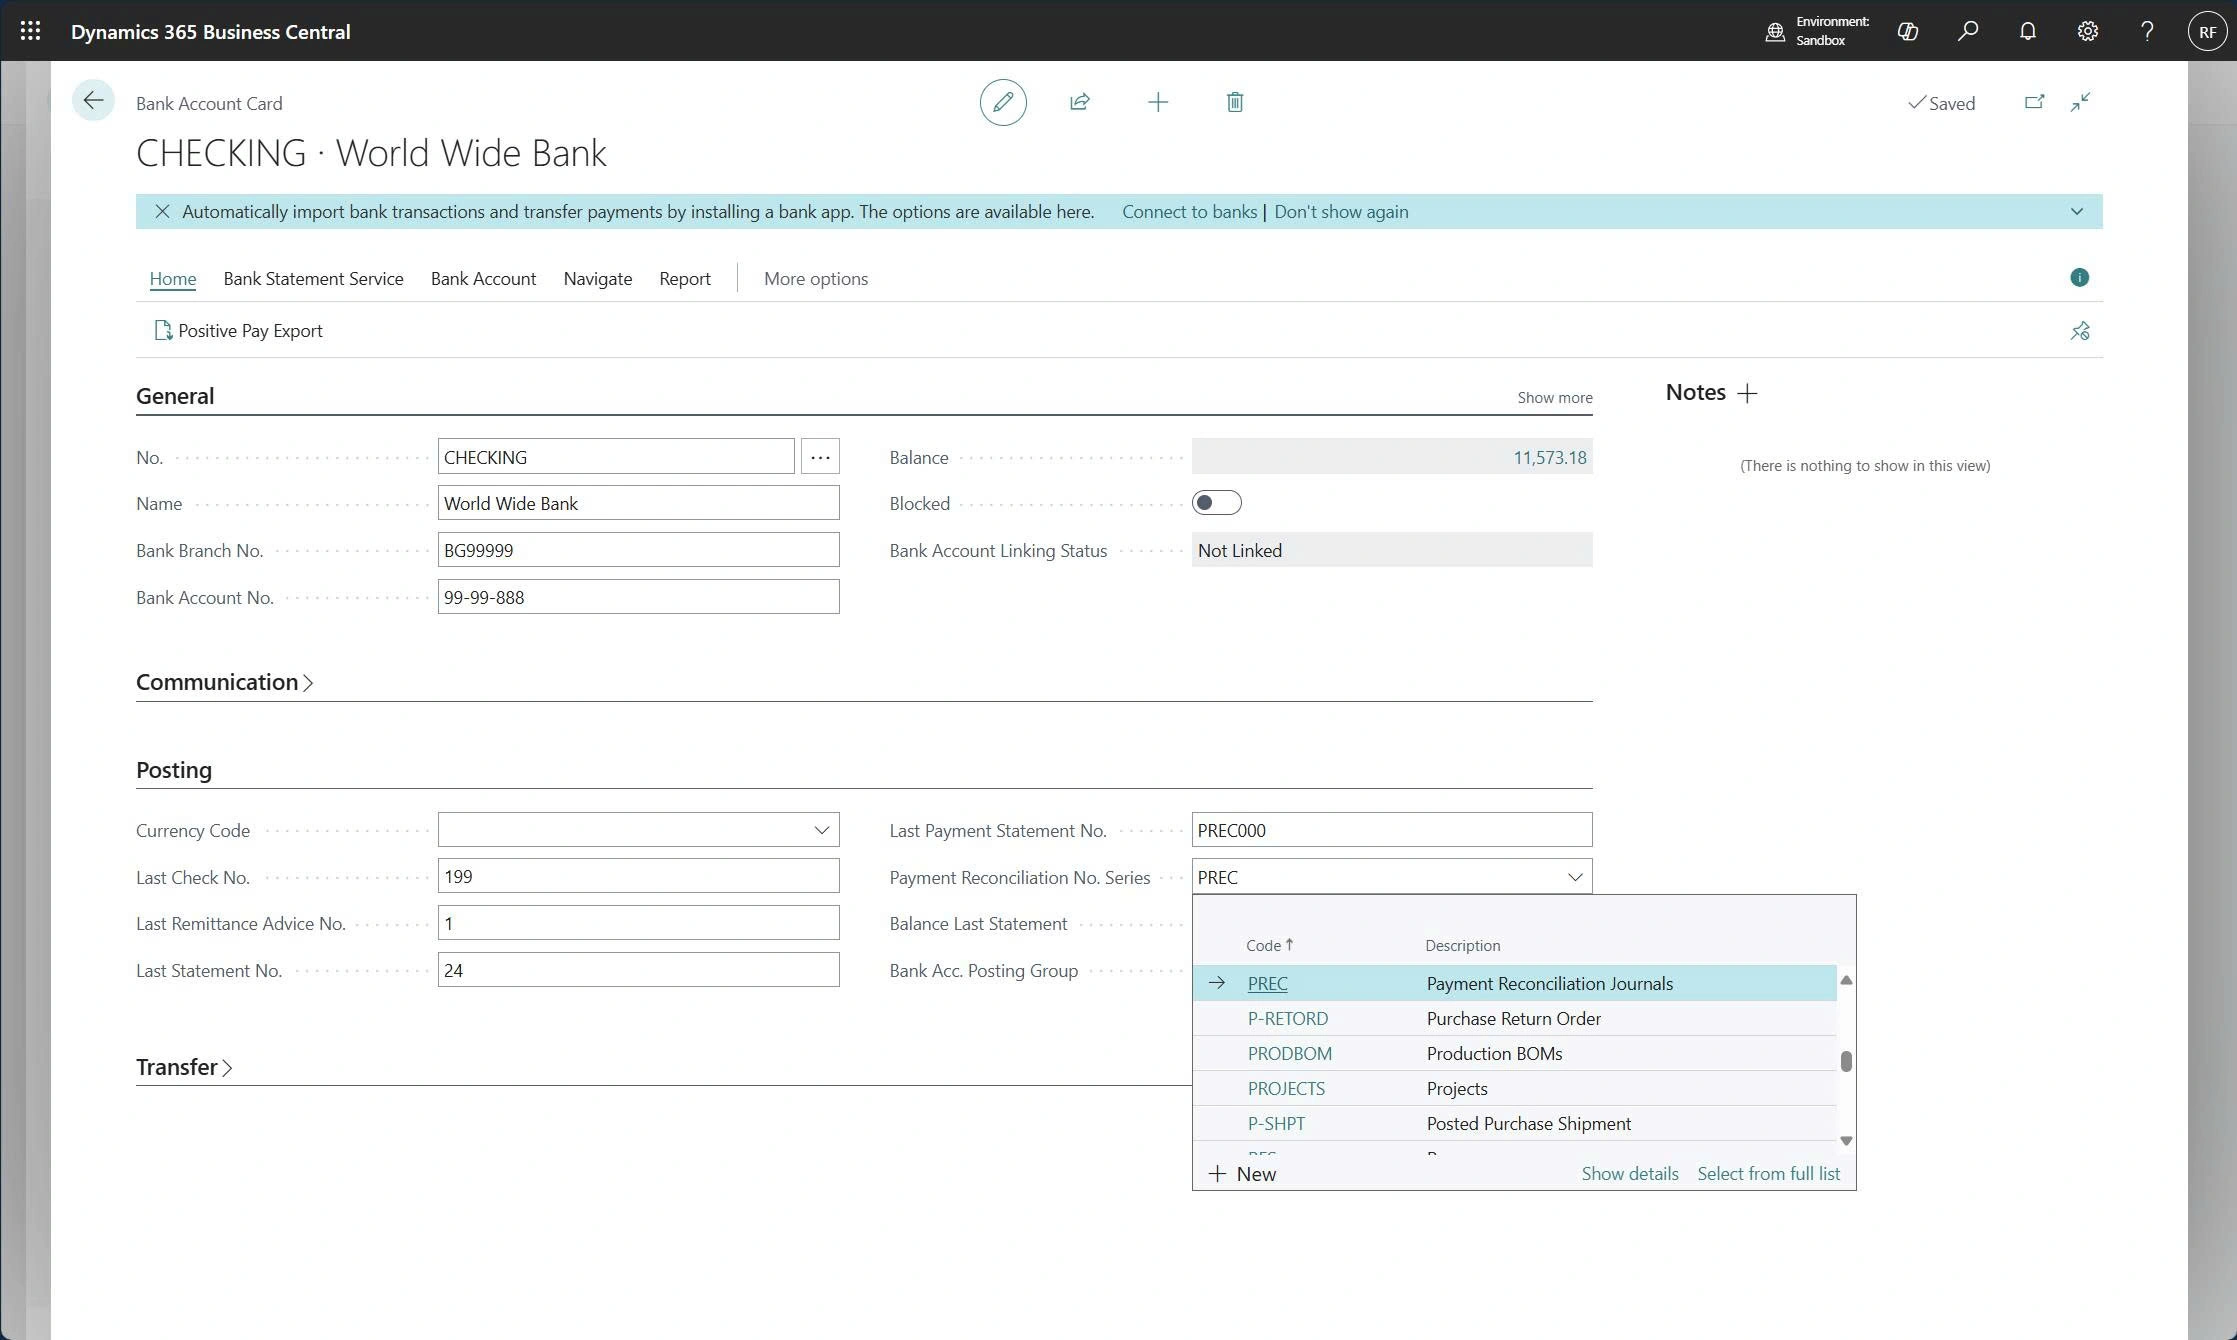The height and width of the screenshot is (1340, 2237).
Task: Select the PROJECTS code
Action: point(1286,1089)
